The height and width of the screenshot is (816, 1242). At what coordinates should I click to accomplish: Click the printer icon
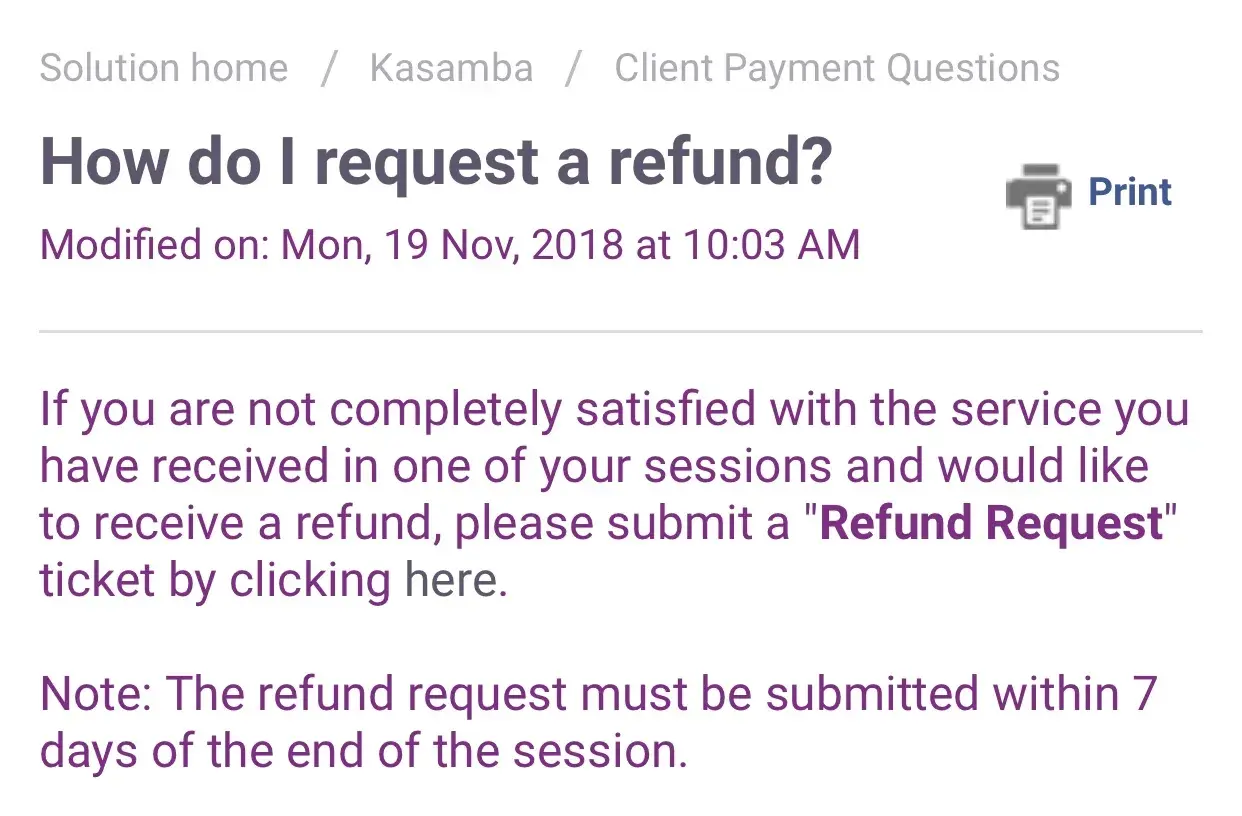[1037, 195]
